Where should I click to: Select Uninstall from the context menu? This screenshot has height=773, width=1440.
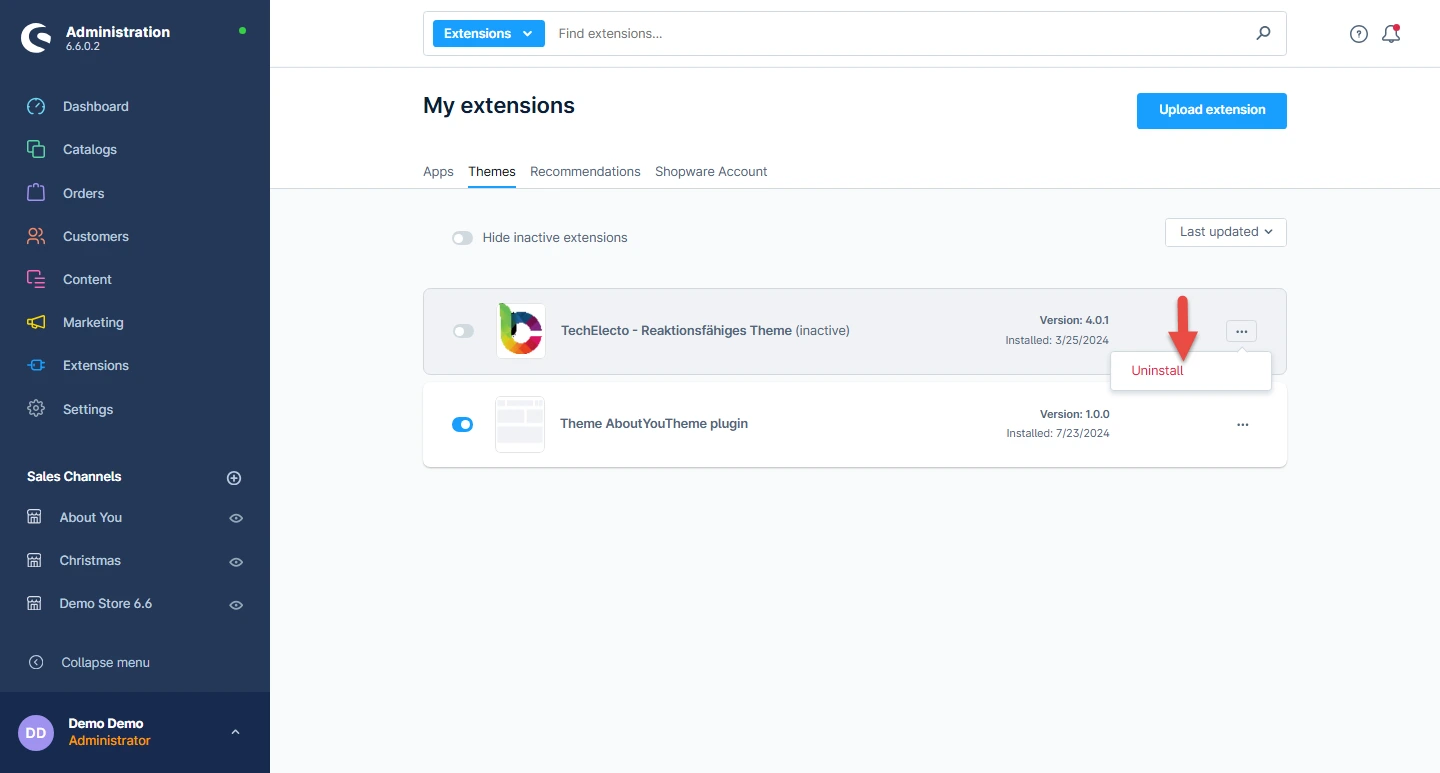[x=1157, y=371]
